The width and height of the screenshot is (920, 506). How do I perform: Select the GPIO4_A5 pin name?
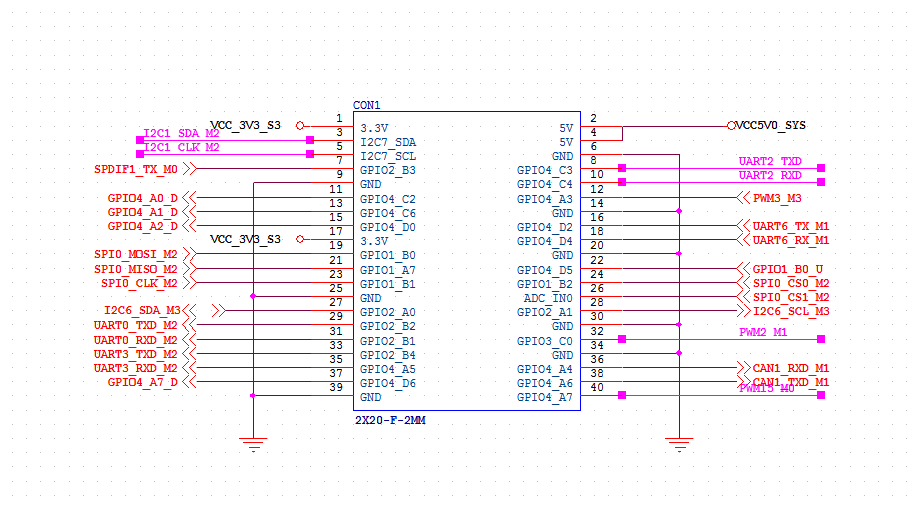tap(388, 370)
